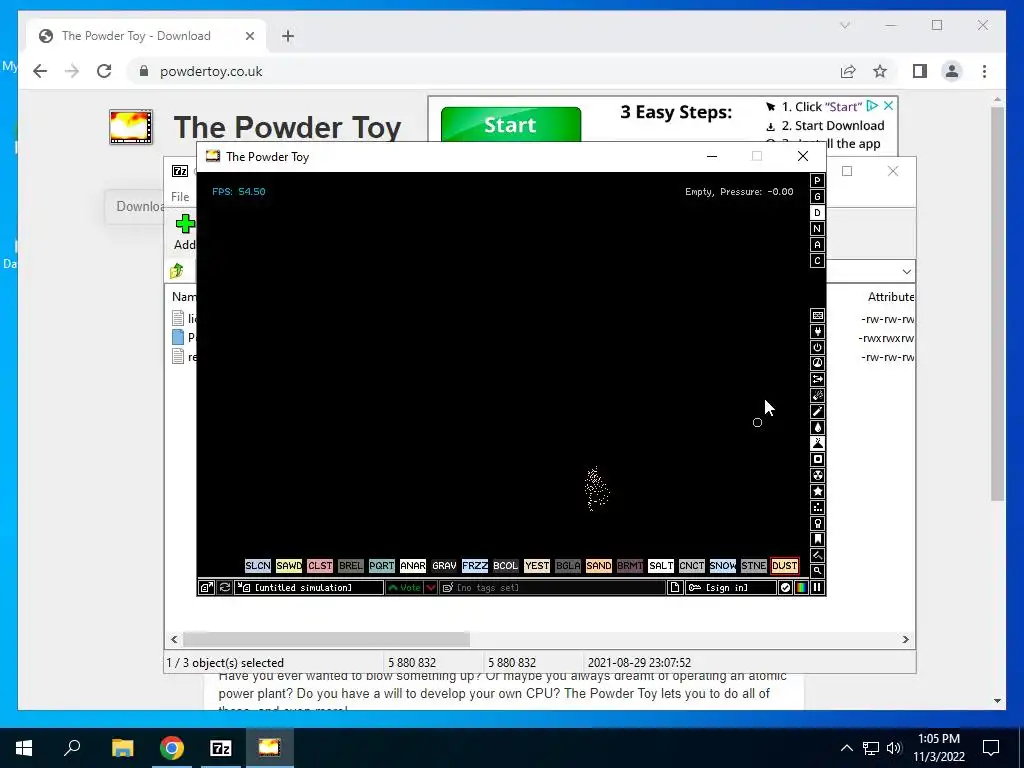Click the 7-Zip up-folder icon
The height and width of the screenshot is (768, 1024).
pos(177,271)
